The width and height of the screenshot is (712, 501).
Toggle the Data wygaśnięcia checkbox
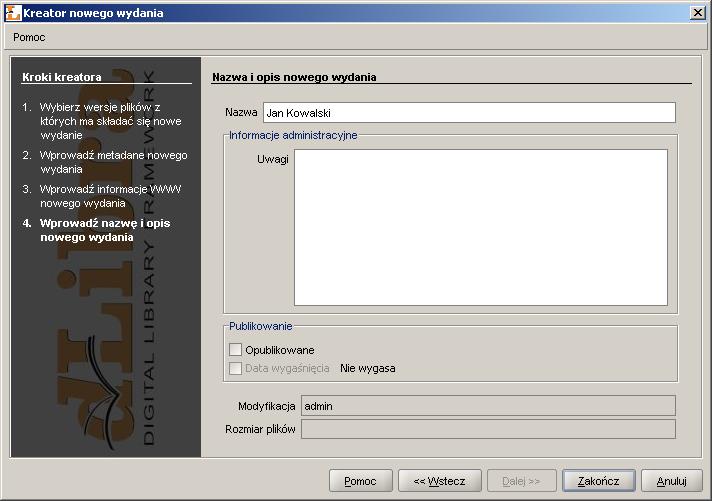coord(235,368)
